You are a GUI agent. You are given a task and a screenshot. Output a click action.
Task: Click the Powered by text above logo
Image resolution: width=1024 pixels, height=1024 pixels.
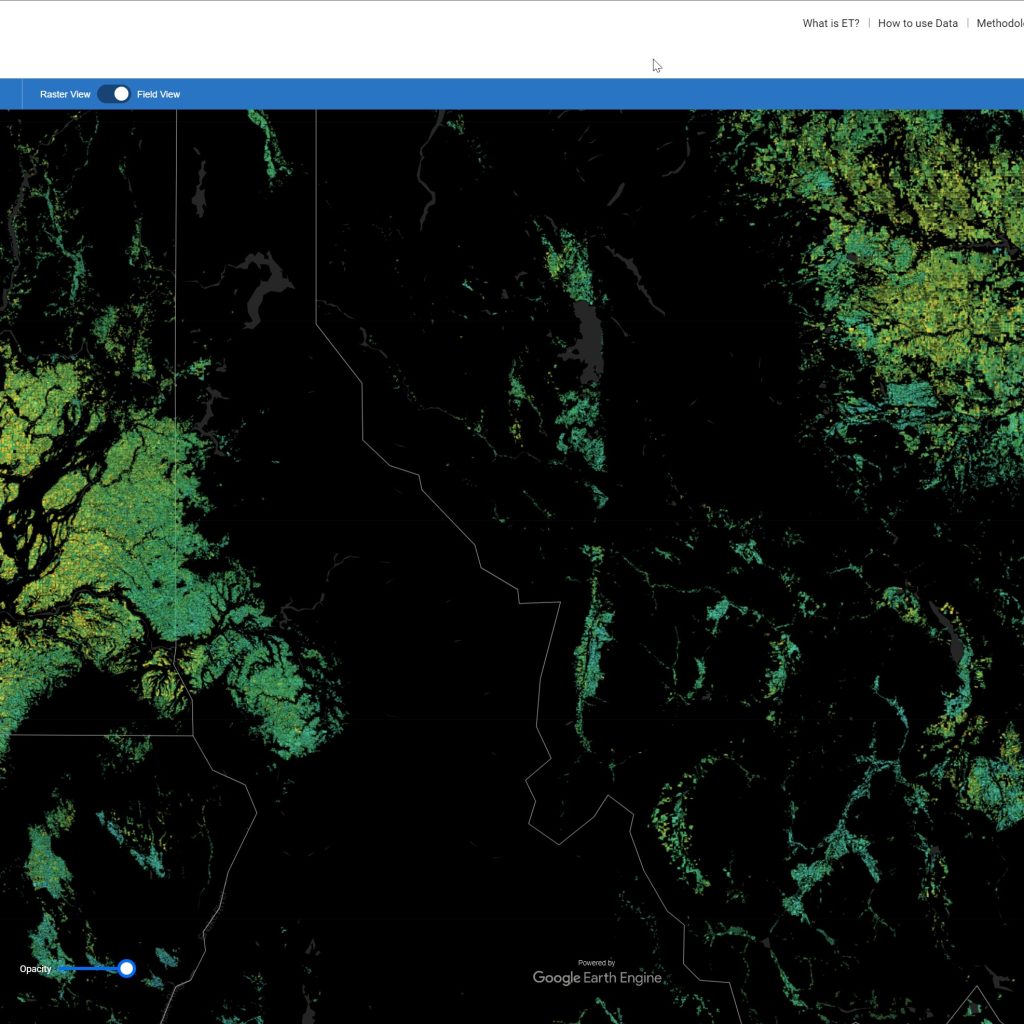597,962
